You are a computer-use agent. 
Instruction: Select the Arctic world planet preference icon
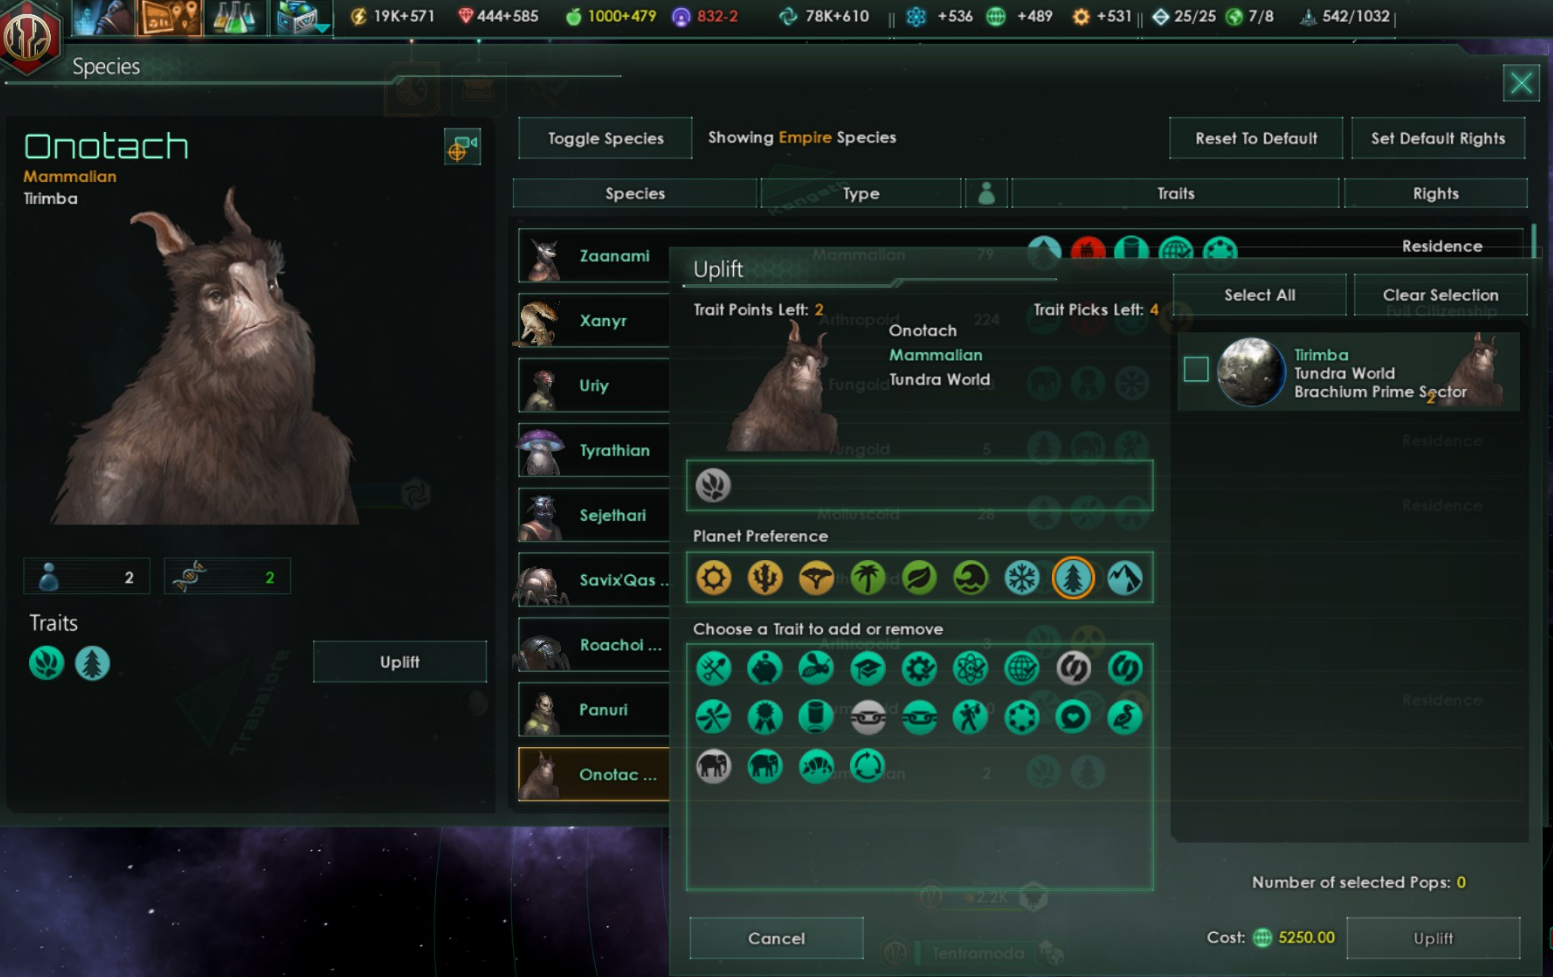point(1021,578)
